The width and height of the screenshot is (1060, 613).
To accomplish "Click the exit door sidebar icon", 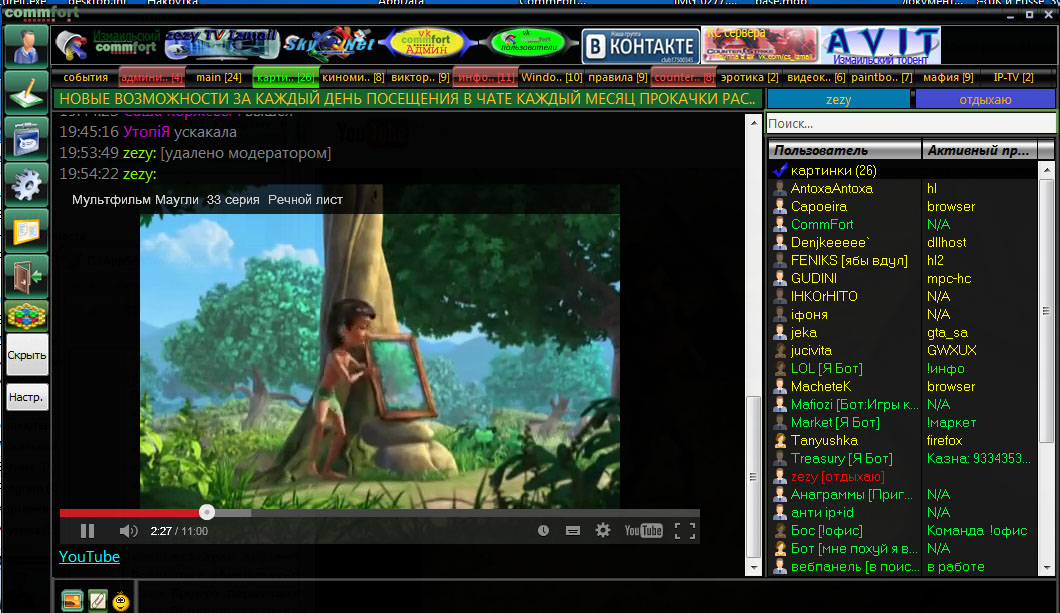I will [x=26, y=276].
